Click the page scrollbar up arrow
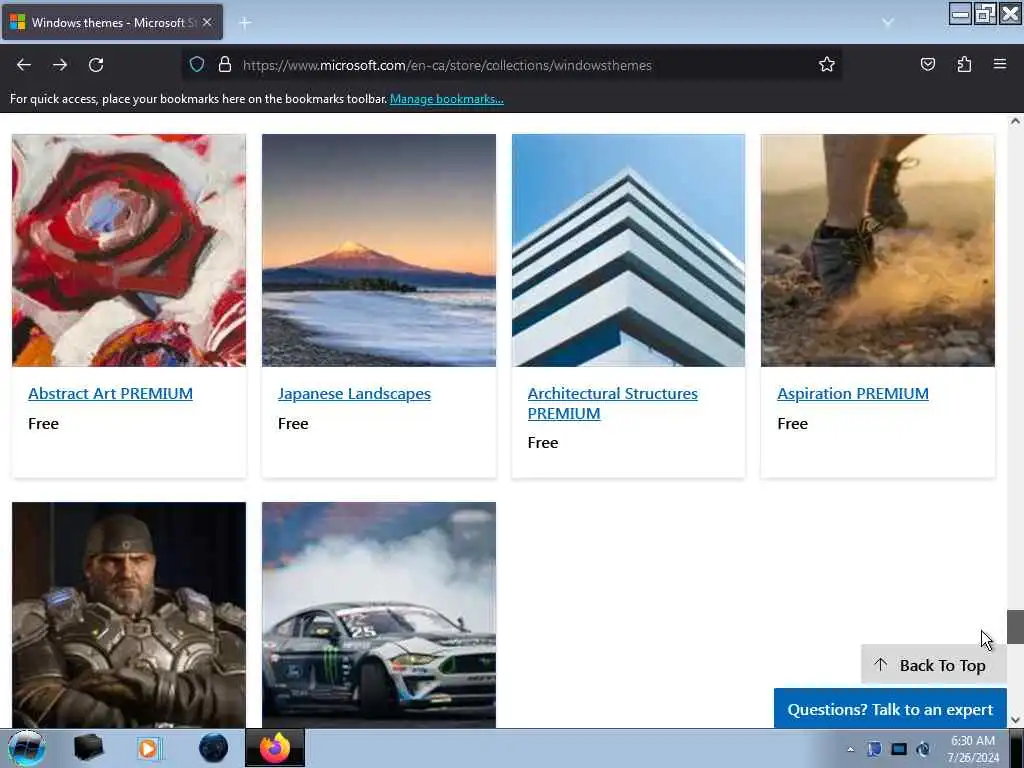1024x768 pixels. pos(1015,121)
